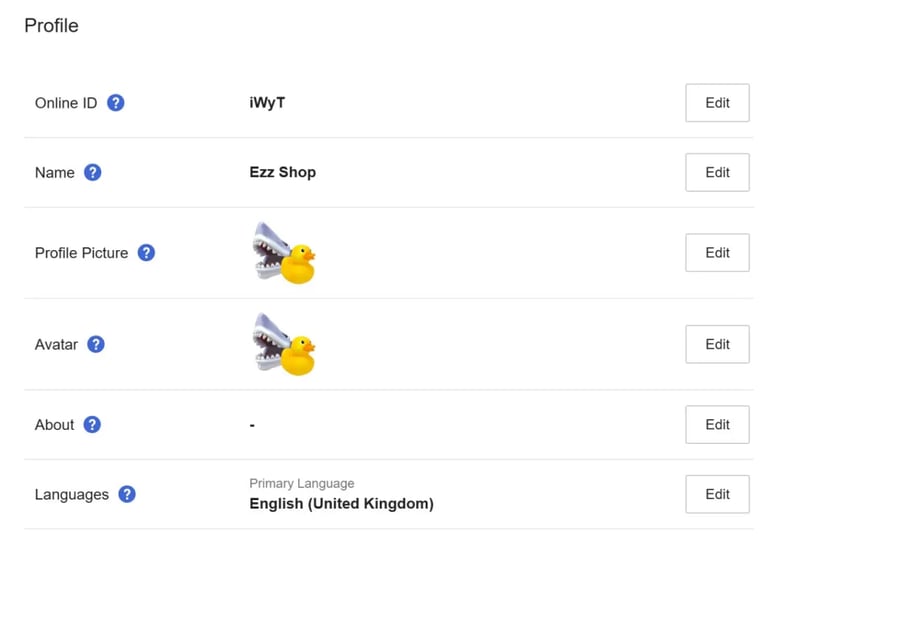
Task: Click the Avatar shark and duck image
Action: [x=284, y=344]
